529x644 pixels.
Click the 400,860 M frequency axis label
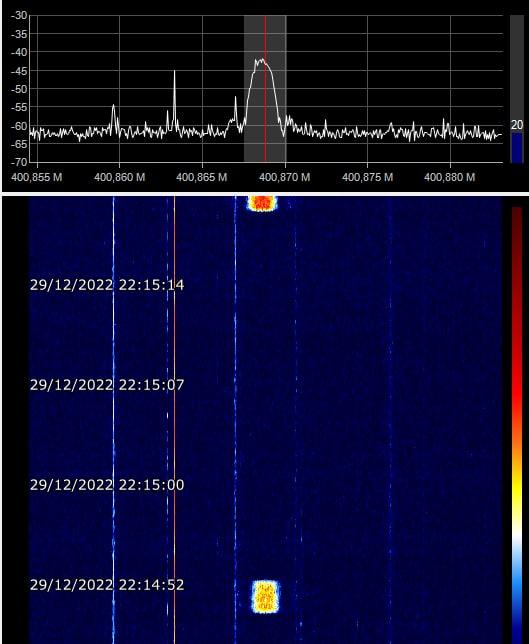(x=120, y=177)
